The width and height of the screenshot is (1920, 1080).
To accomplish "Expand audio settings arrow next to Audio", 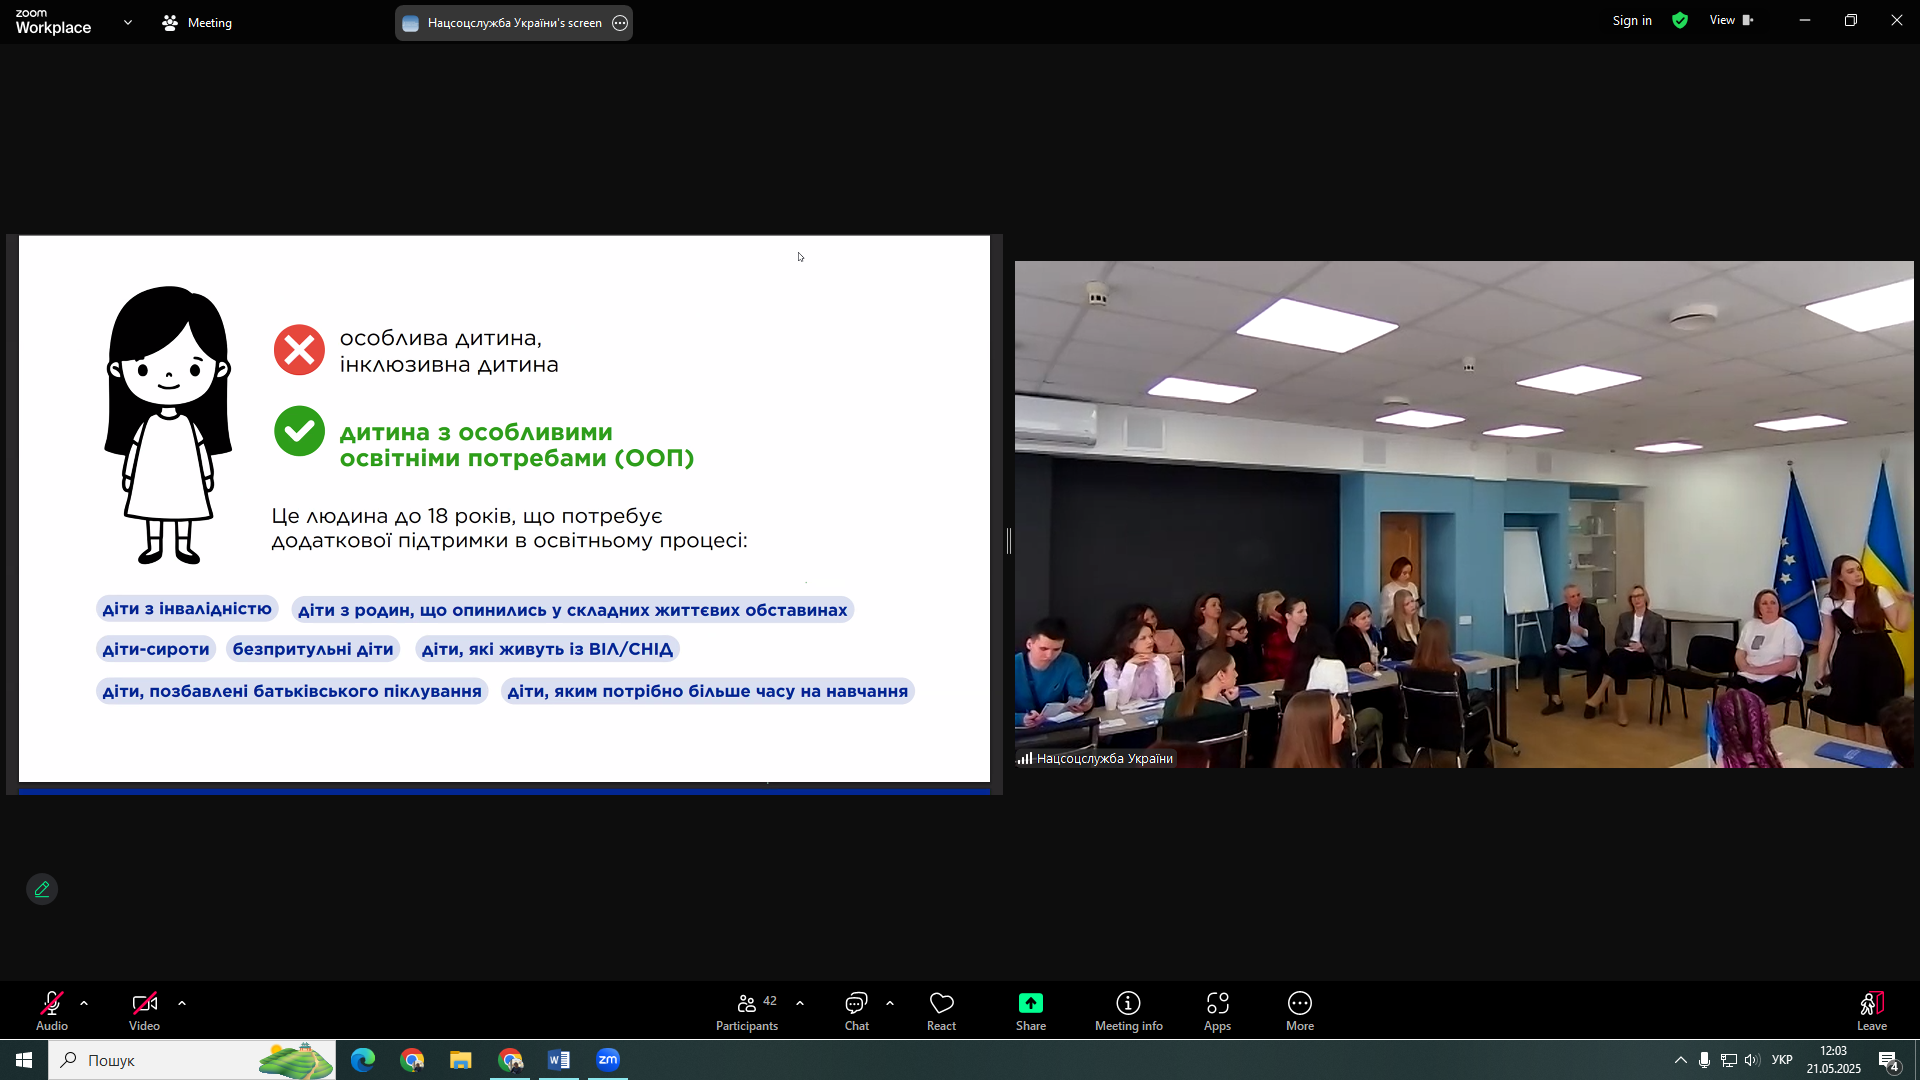I will pos(84,1003).
